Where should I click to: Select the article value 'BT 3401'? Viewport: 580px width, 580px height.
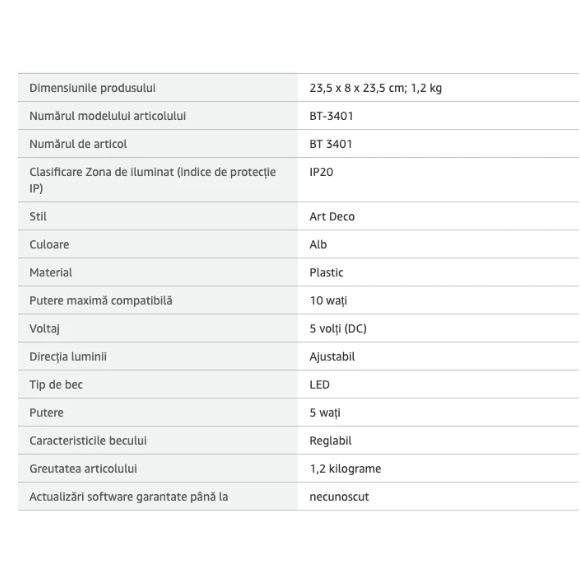coord(331,144)
